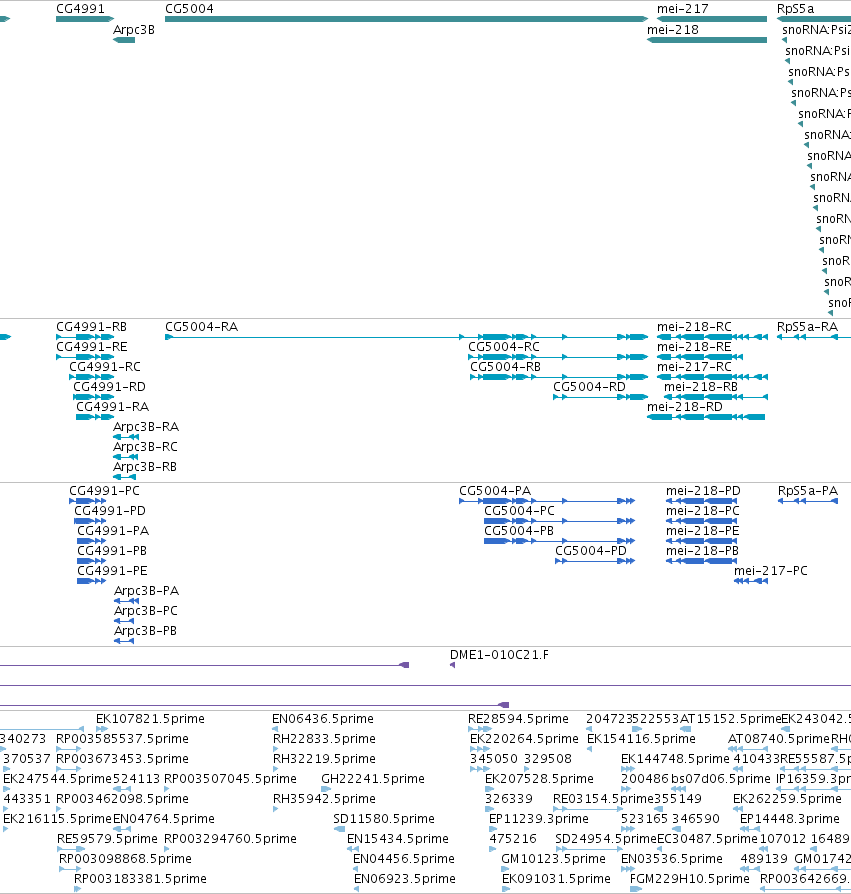Open EST SD11580.5prime

[x=384, y=819]
